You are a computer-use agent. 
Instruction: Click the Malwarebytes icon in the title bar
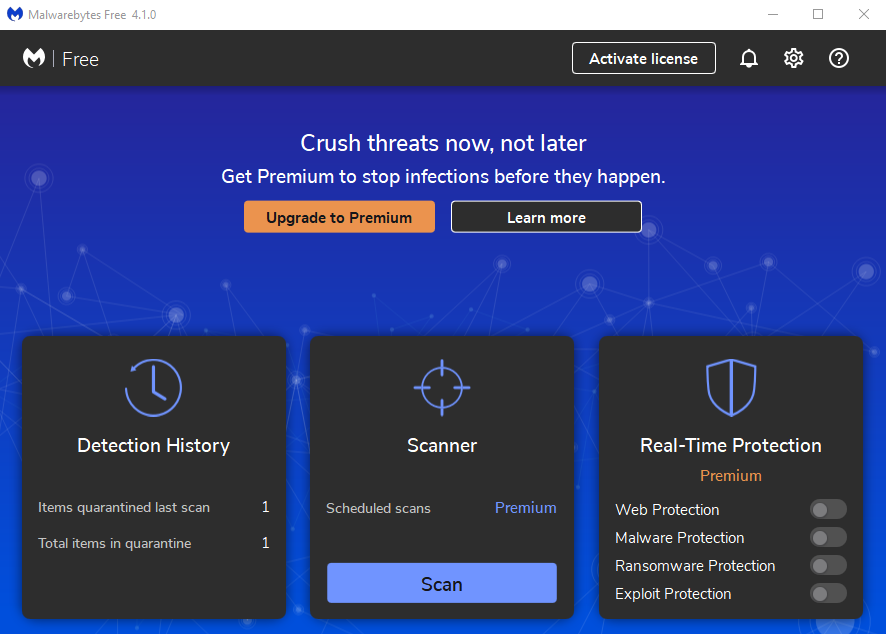(13, 14)
